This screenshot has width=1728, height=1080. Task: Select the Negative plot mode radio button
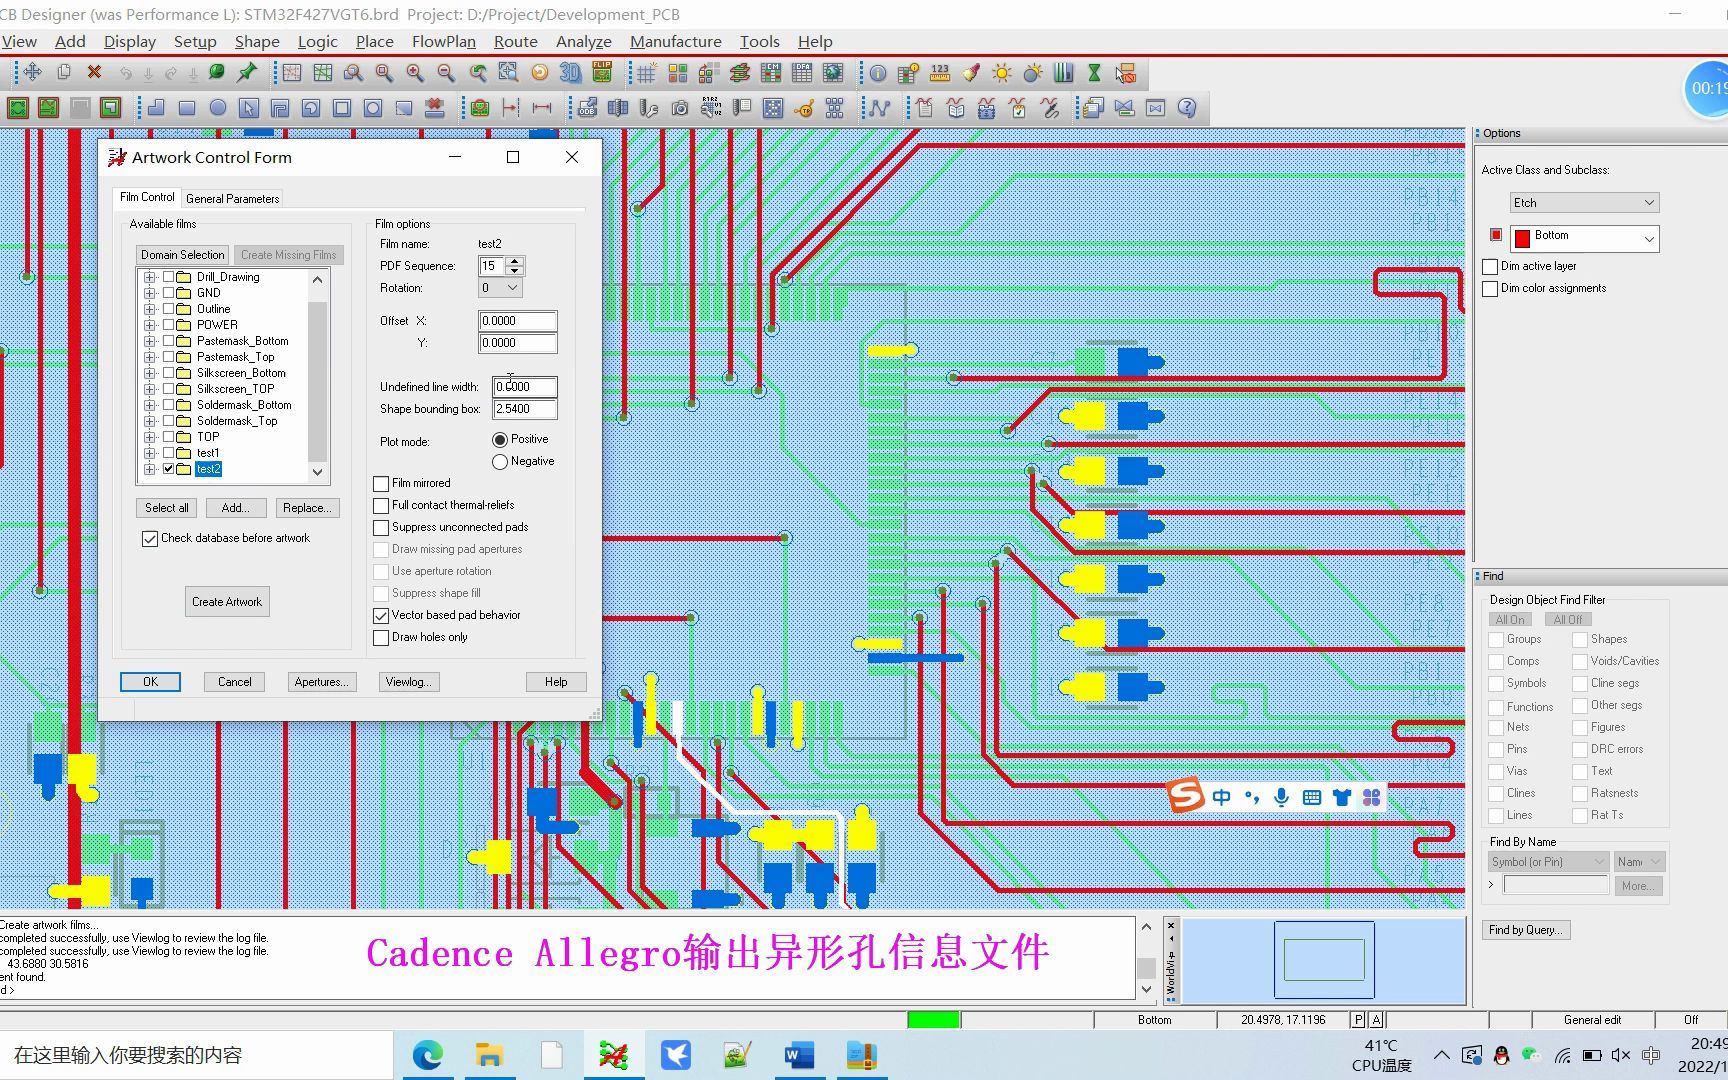(x=500, y=461)
